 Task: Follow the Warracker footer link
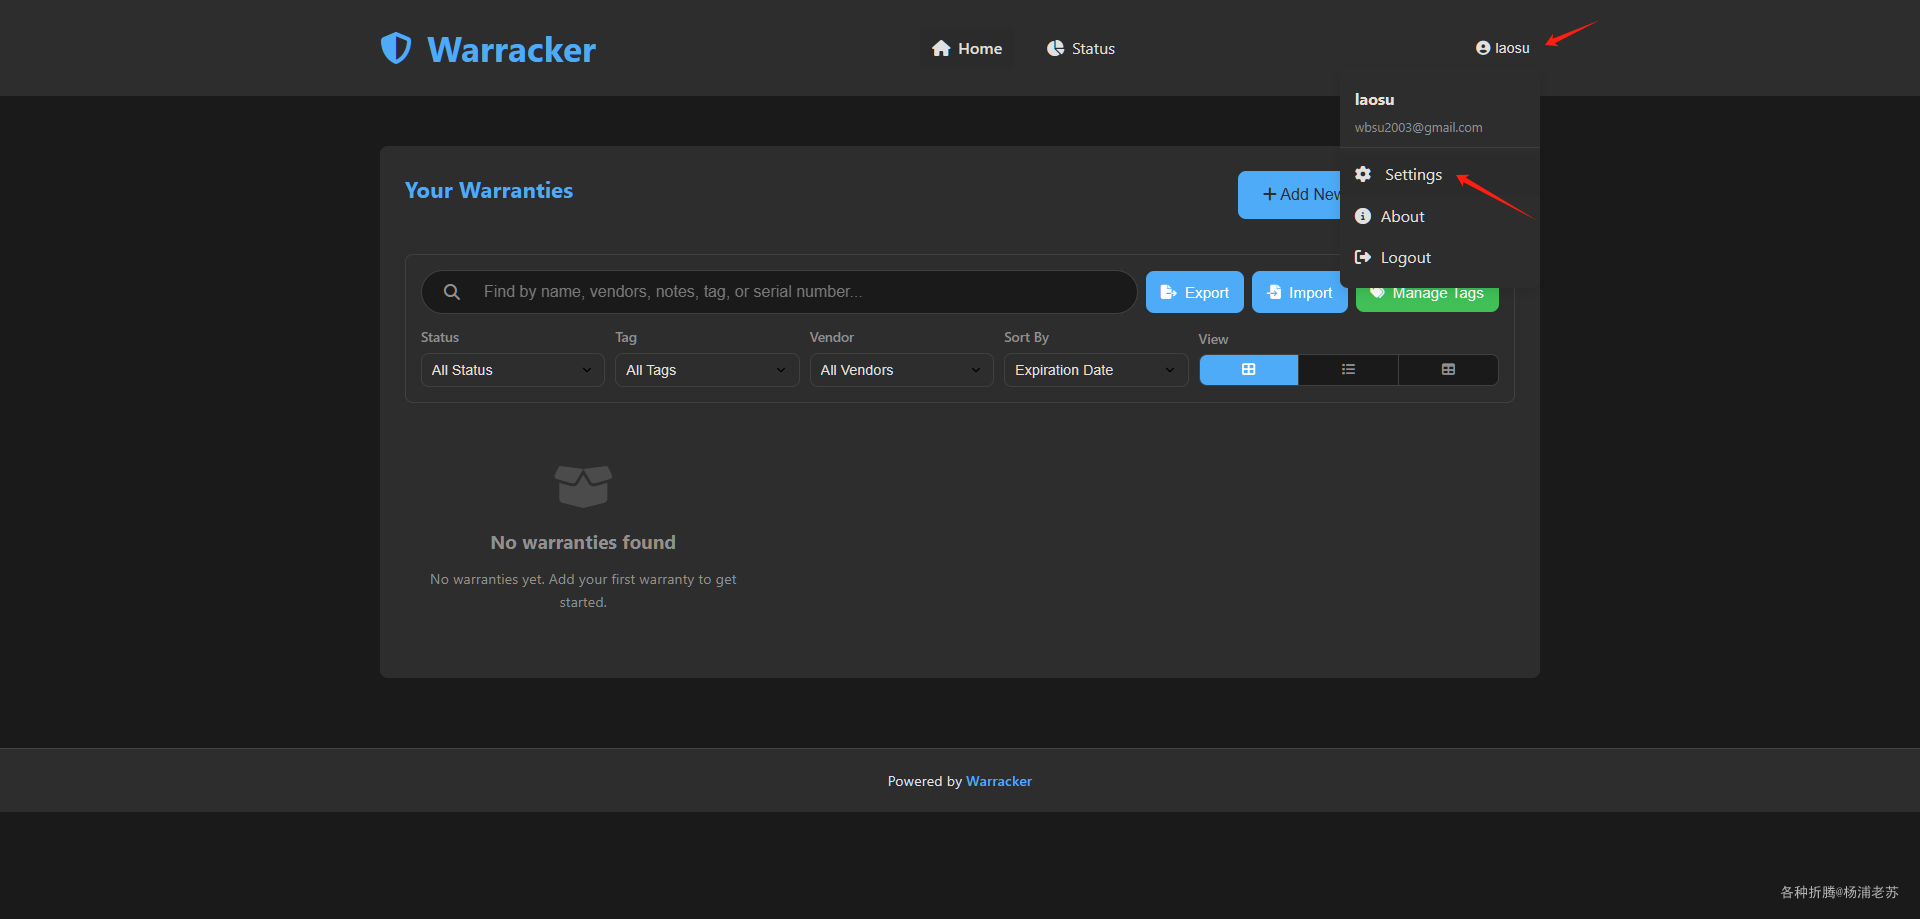click(x=999, y=781)
